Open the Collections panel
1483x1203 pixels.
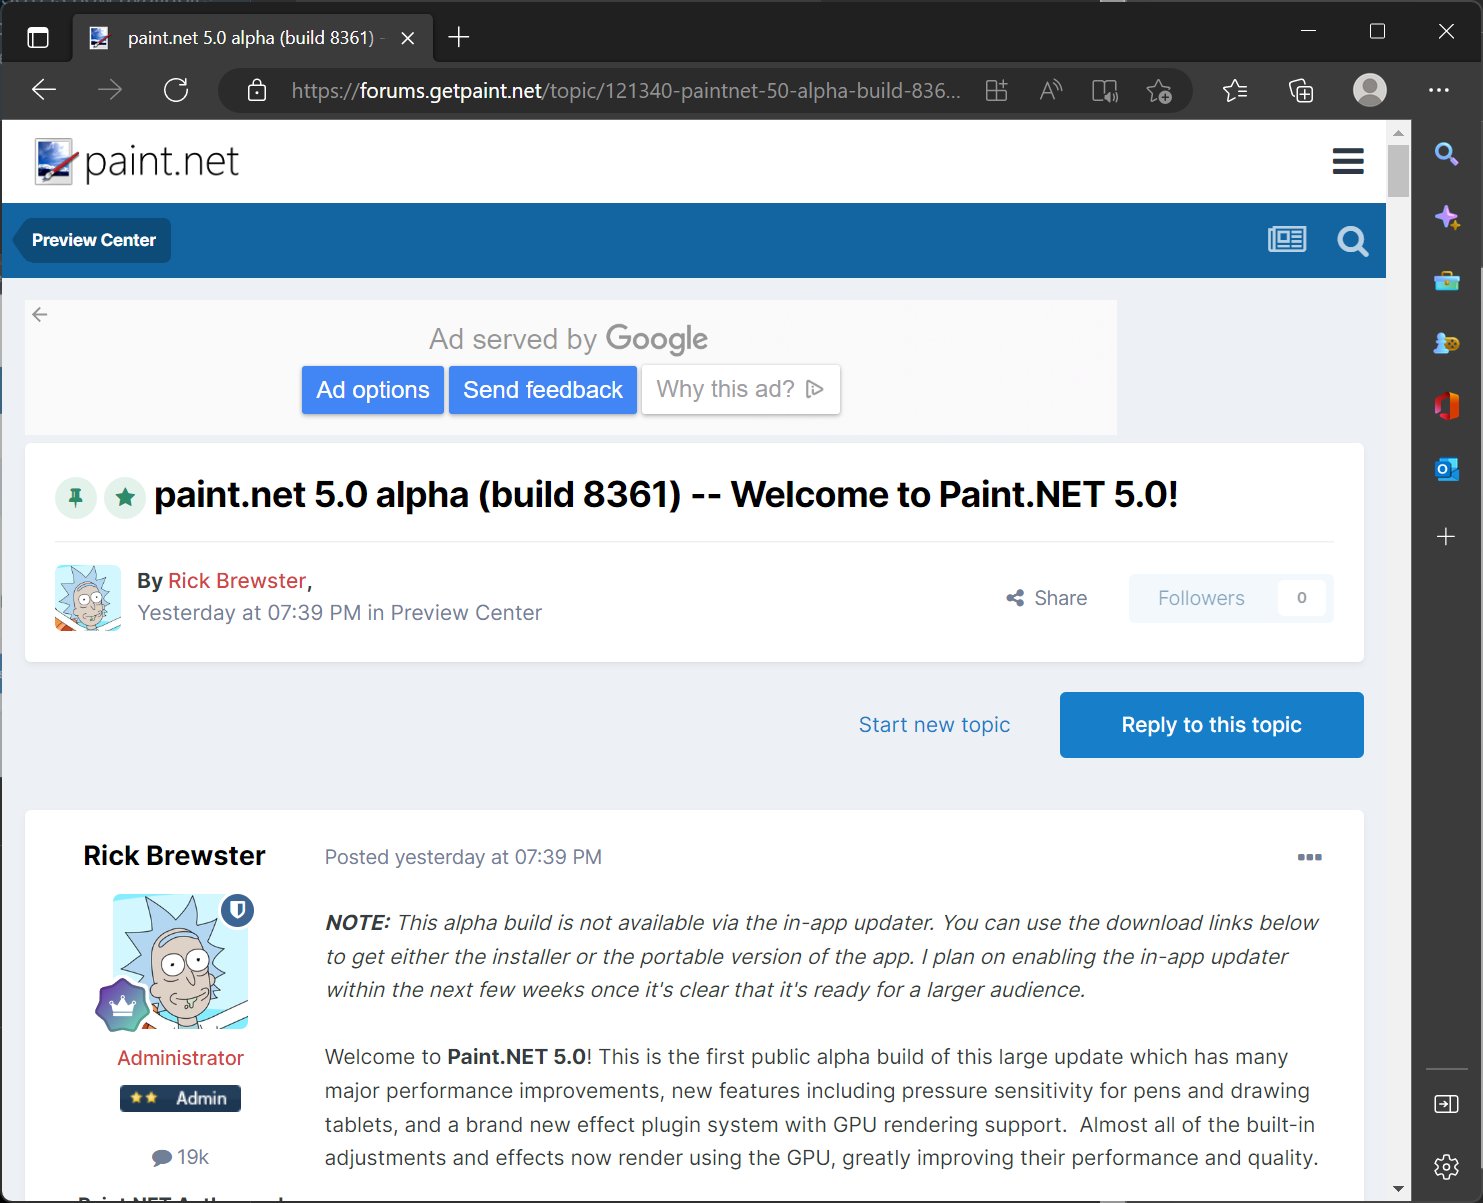click(x=1301, y=91)
